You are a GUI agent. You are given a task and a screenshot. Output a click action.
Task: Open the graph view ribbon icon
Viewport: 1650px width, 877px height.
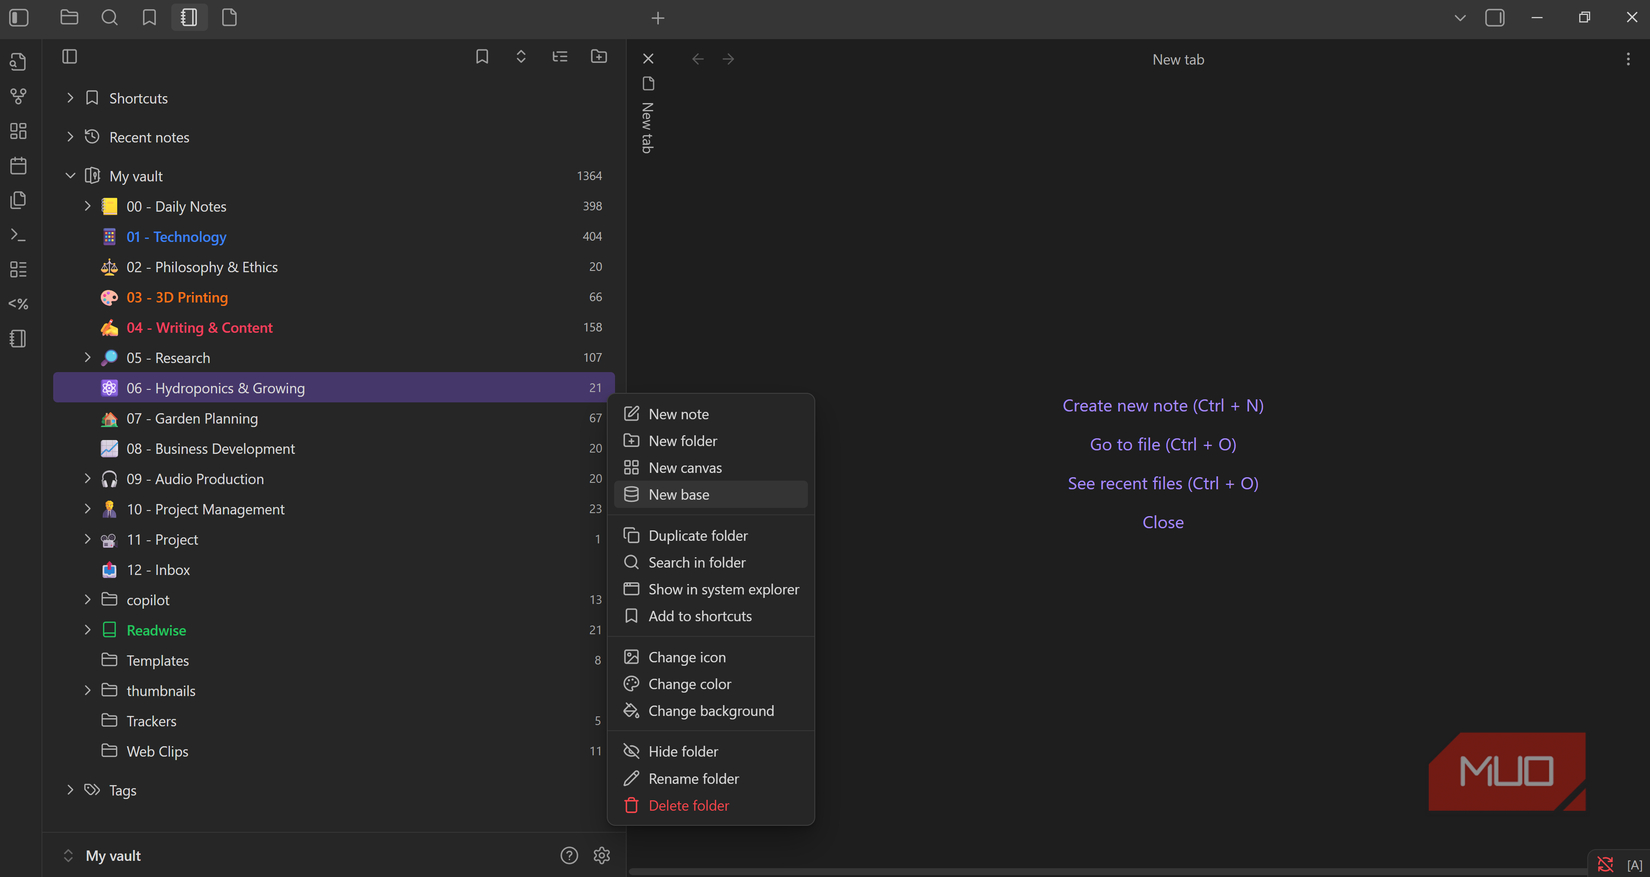point(18,96)
